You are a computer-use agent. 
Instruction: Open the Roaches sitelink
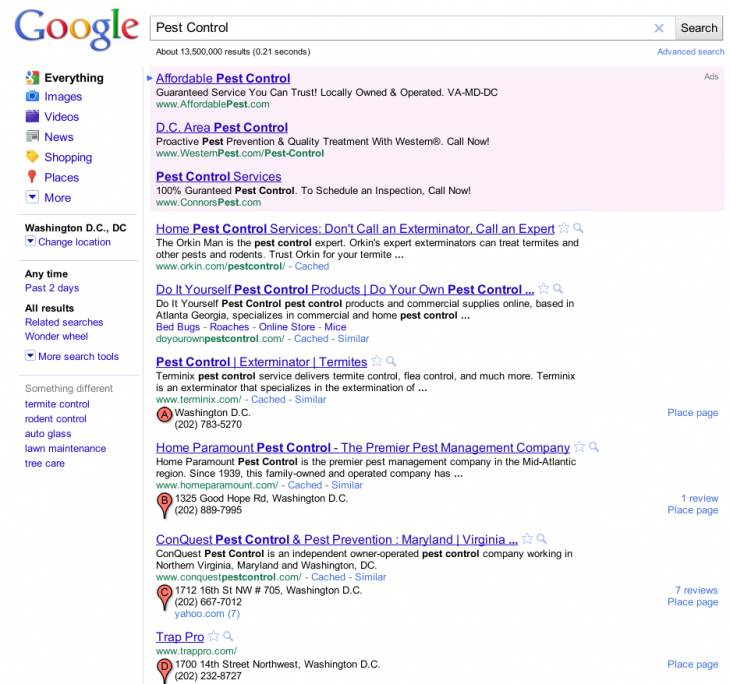click(229, 327)
